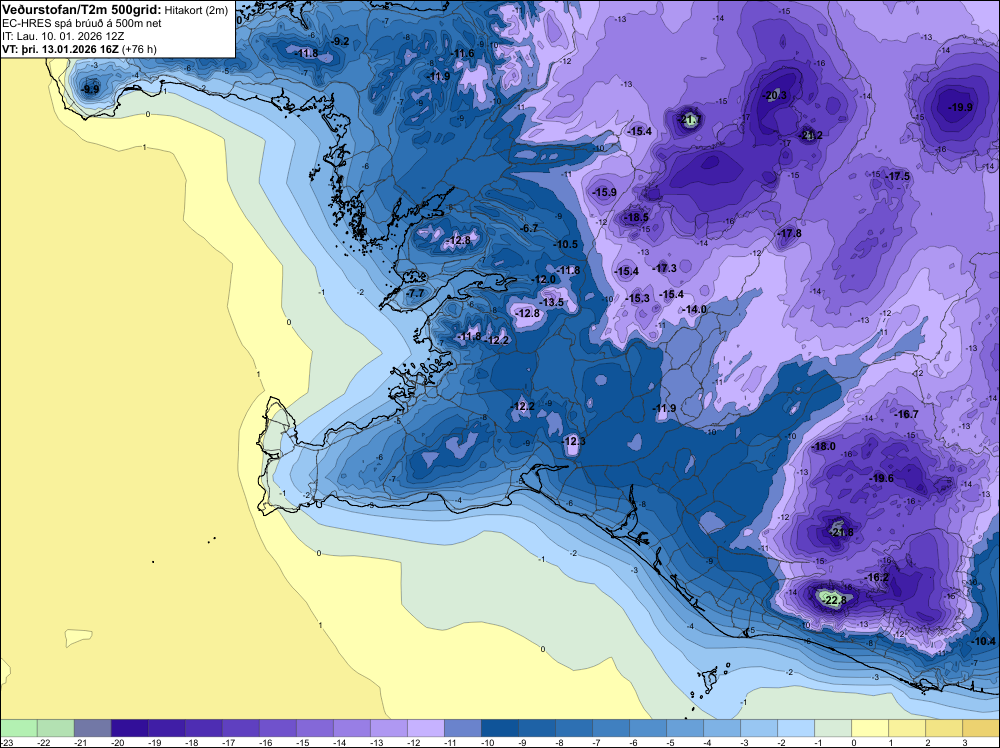Click the 'EC-HRES spá brúuð á 500m net' line

[x=82, y=24]
